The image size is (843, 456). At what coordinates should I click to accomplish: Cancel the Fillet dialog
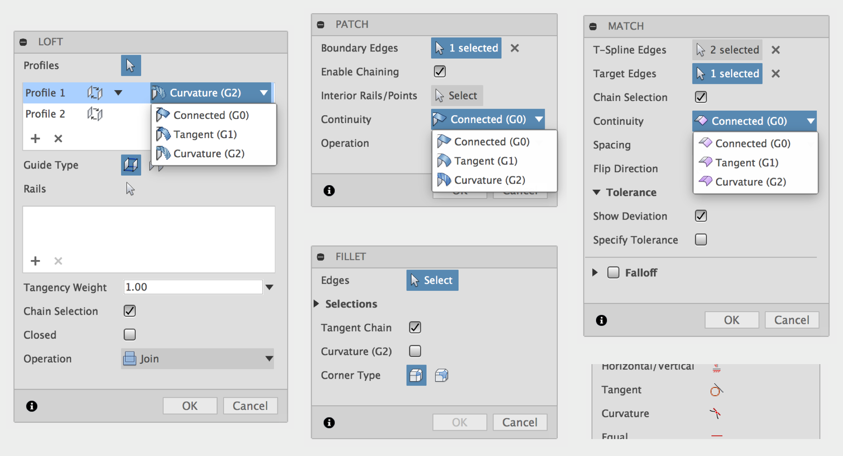pos(519,422)
